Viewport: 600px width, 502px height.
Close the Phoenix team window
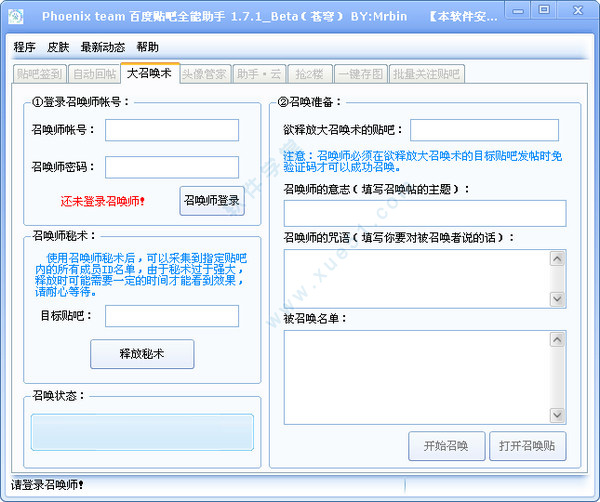coord(577,10)
